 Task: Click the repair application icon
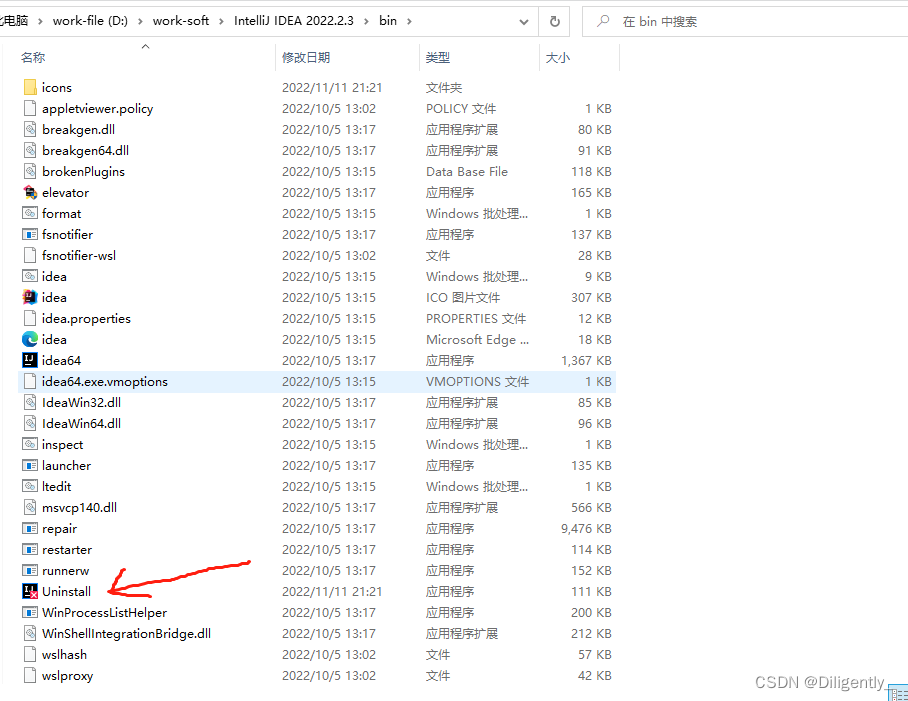pyautogui.click(x=30, y=528)
